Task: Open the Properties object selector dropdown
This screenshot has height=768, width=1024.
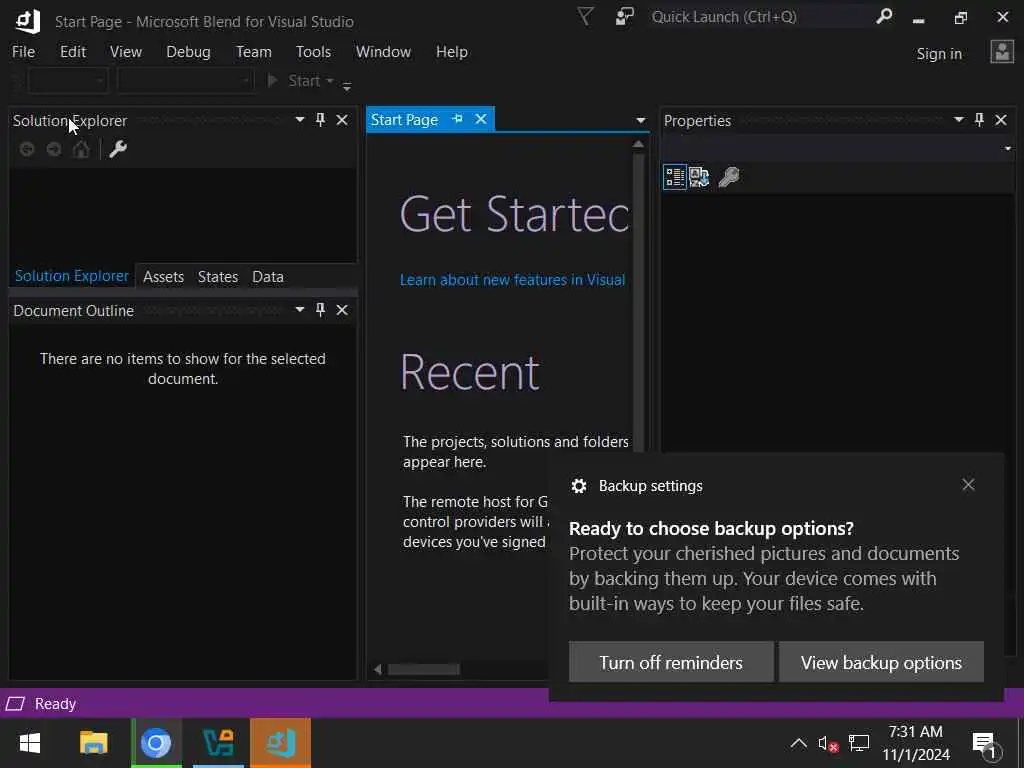Action: [1008, 149]
